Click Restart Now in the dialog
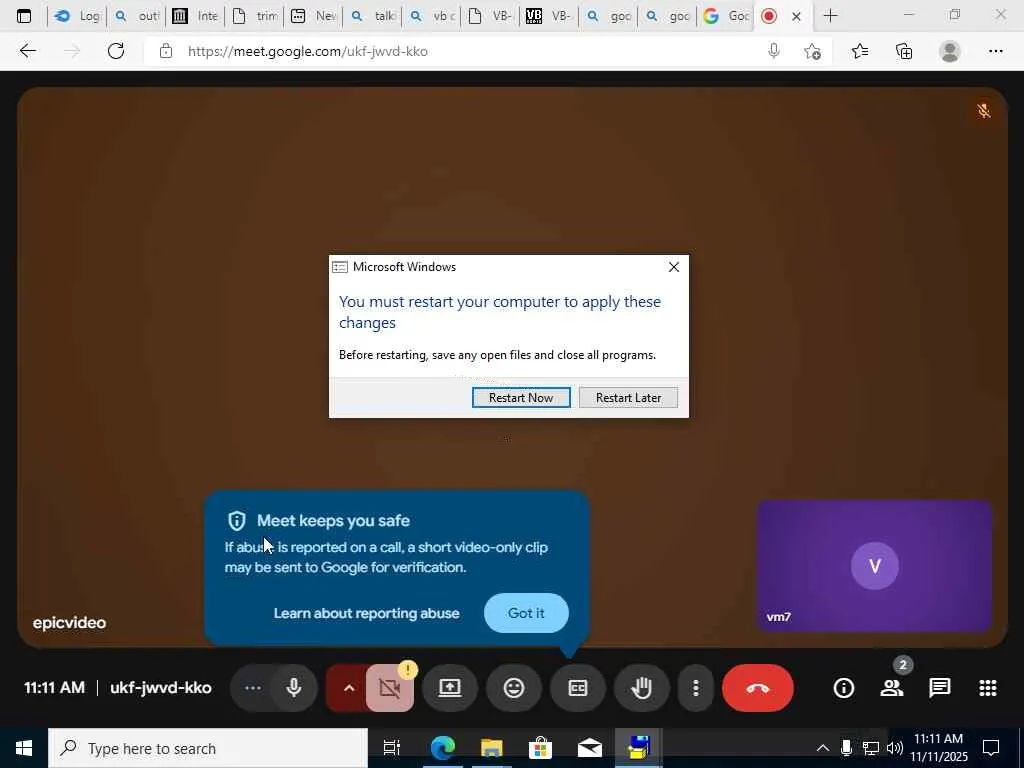The image size is (1024, 768). pyautogui.click(x=521, y=398)
